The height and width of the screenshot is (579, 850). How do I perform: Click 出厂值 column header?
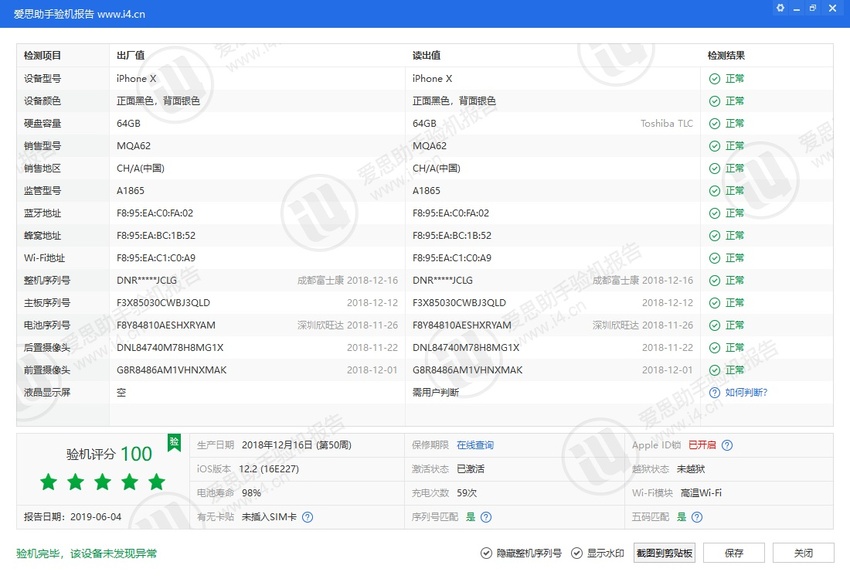click(x=131, y=55)
